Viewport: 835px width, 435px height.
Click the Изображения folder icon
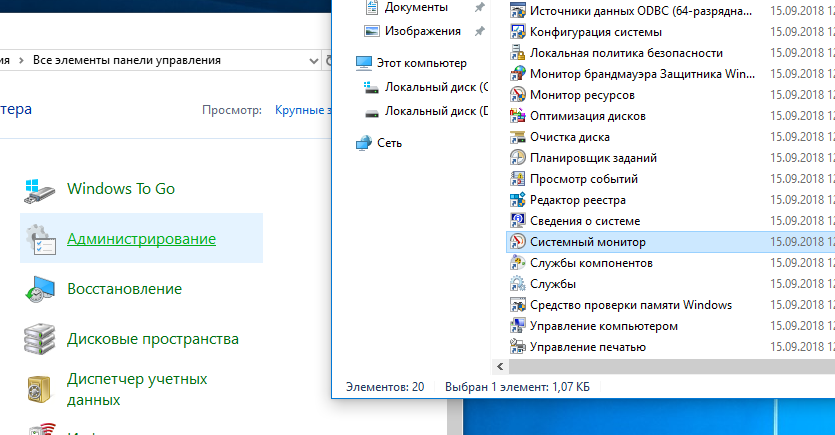click(x=372, y=31)
